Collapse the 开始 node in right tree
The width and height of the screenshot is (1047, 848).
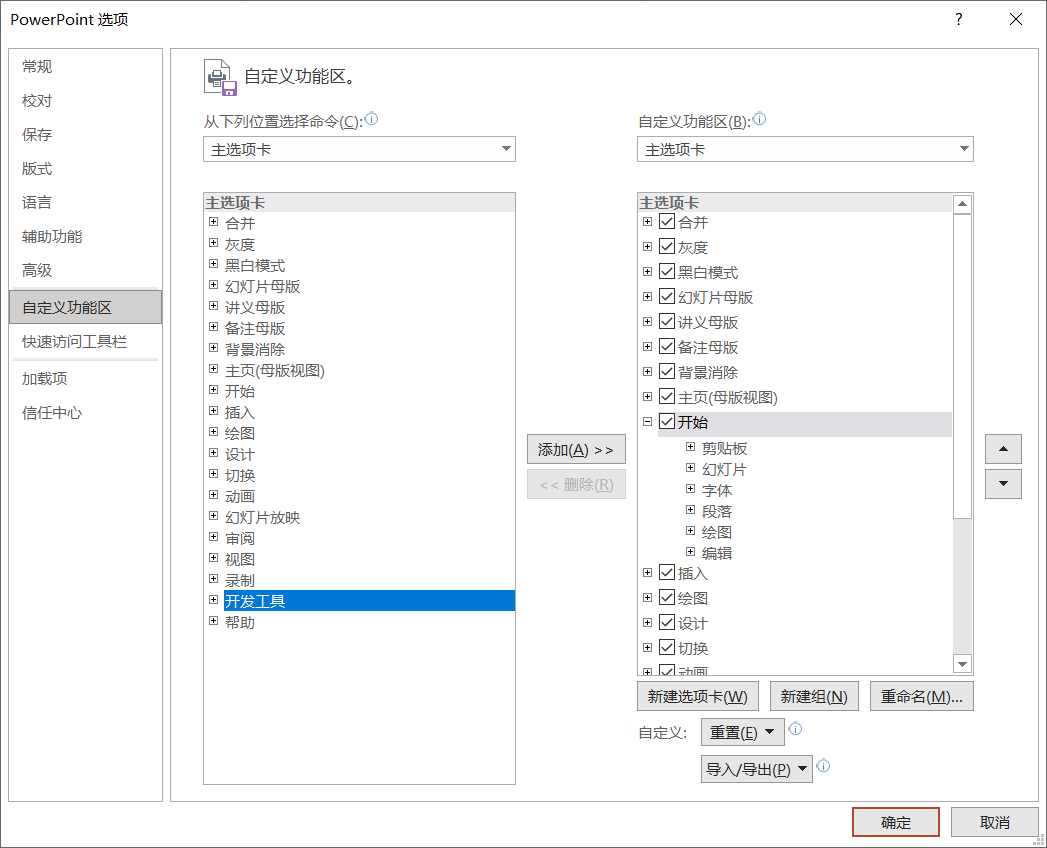pyautogui.click(x=647, y=421)
